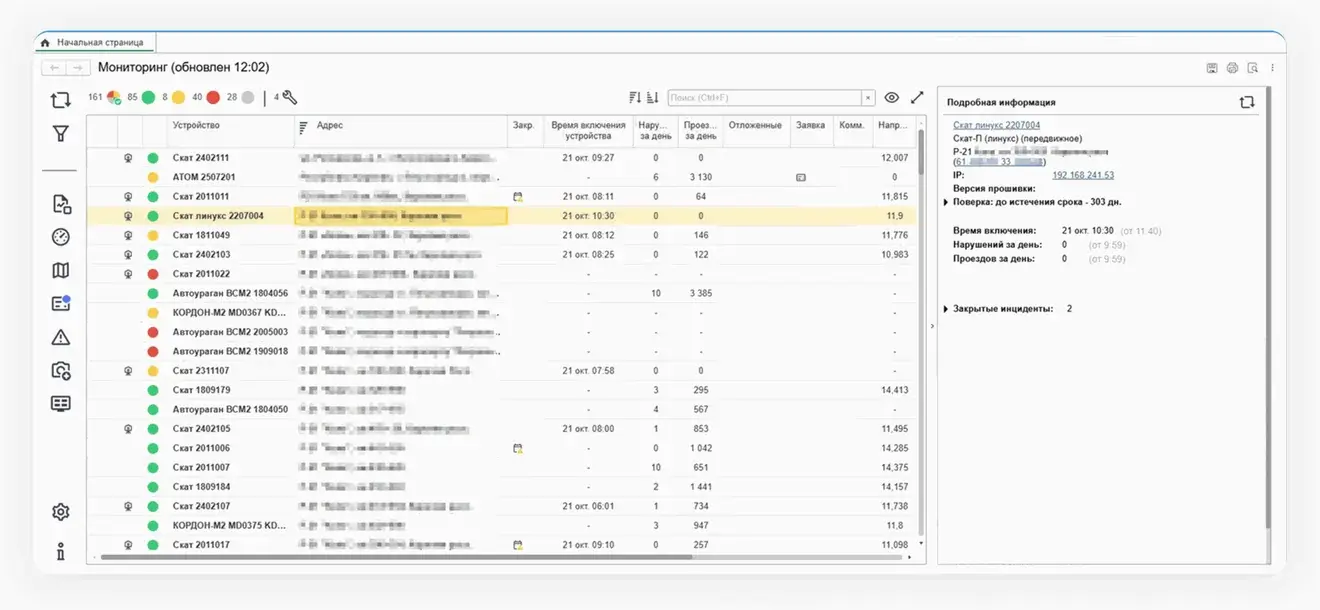The height and width of the screenshot is (610, 1320).
Task: Click the info icon at sidebar bottom
Action: click(61, 551)
